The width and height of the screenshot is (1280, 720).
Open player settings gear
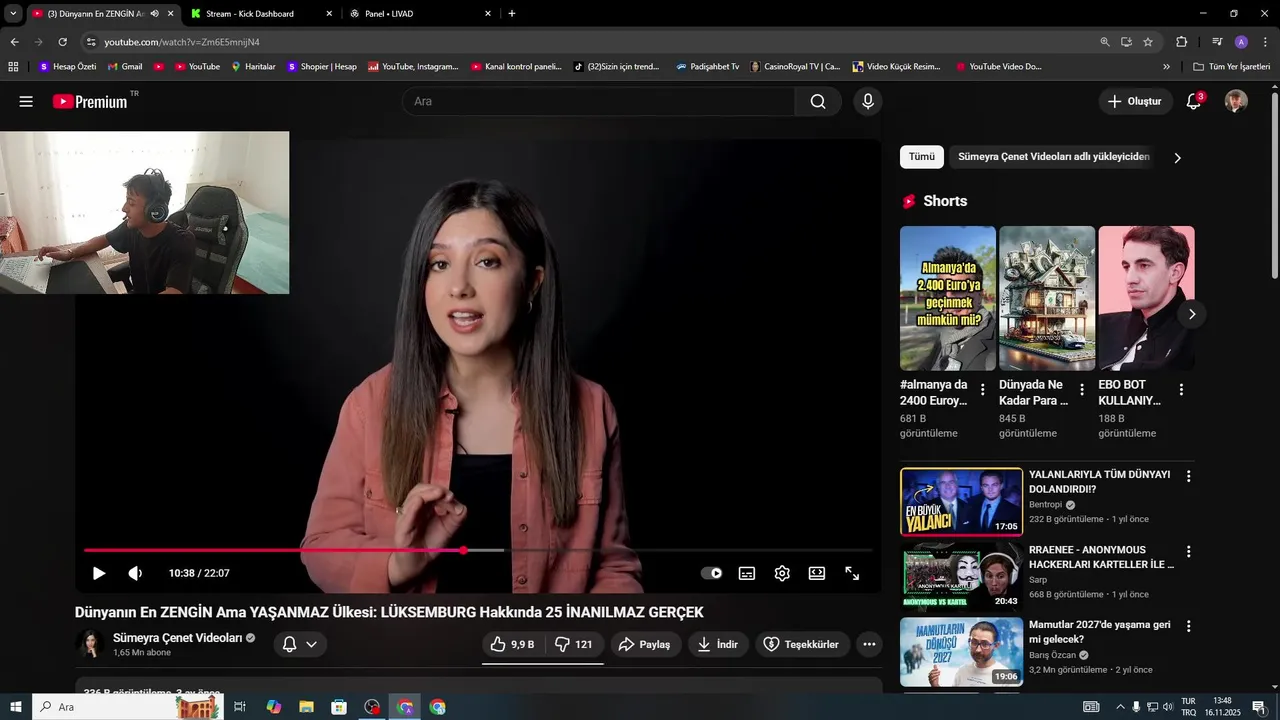[x=782, y=573]
